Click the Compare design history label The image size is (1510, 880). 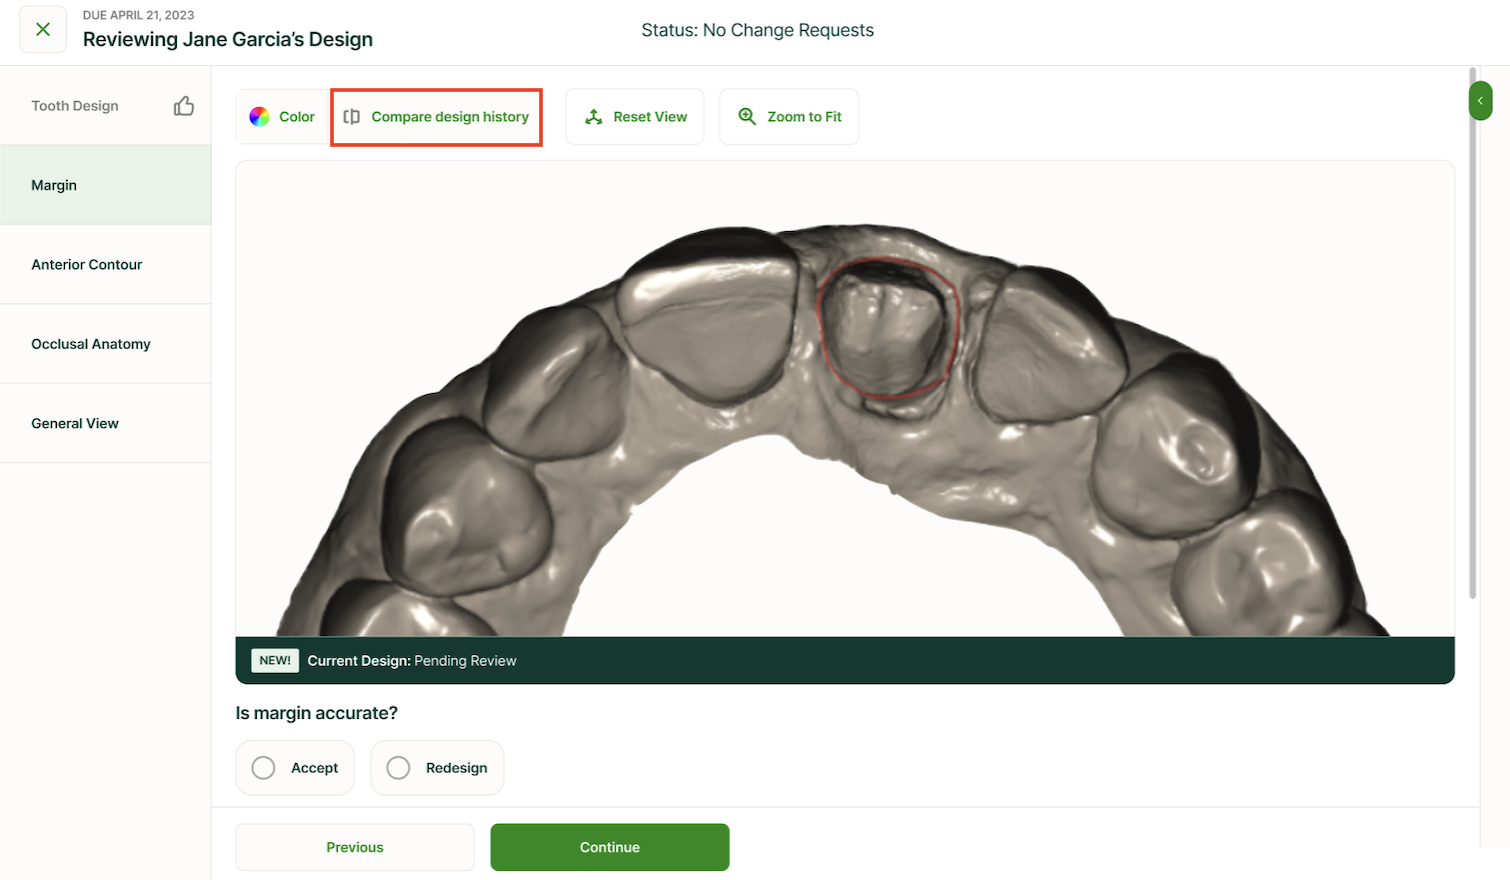(450, 117)
